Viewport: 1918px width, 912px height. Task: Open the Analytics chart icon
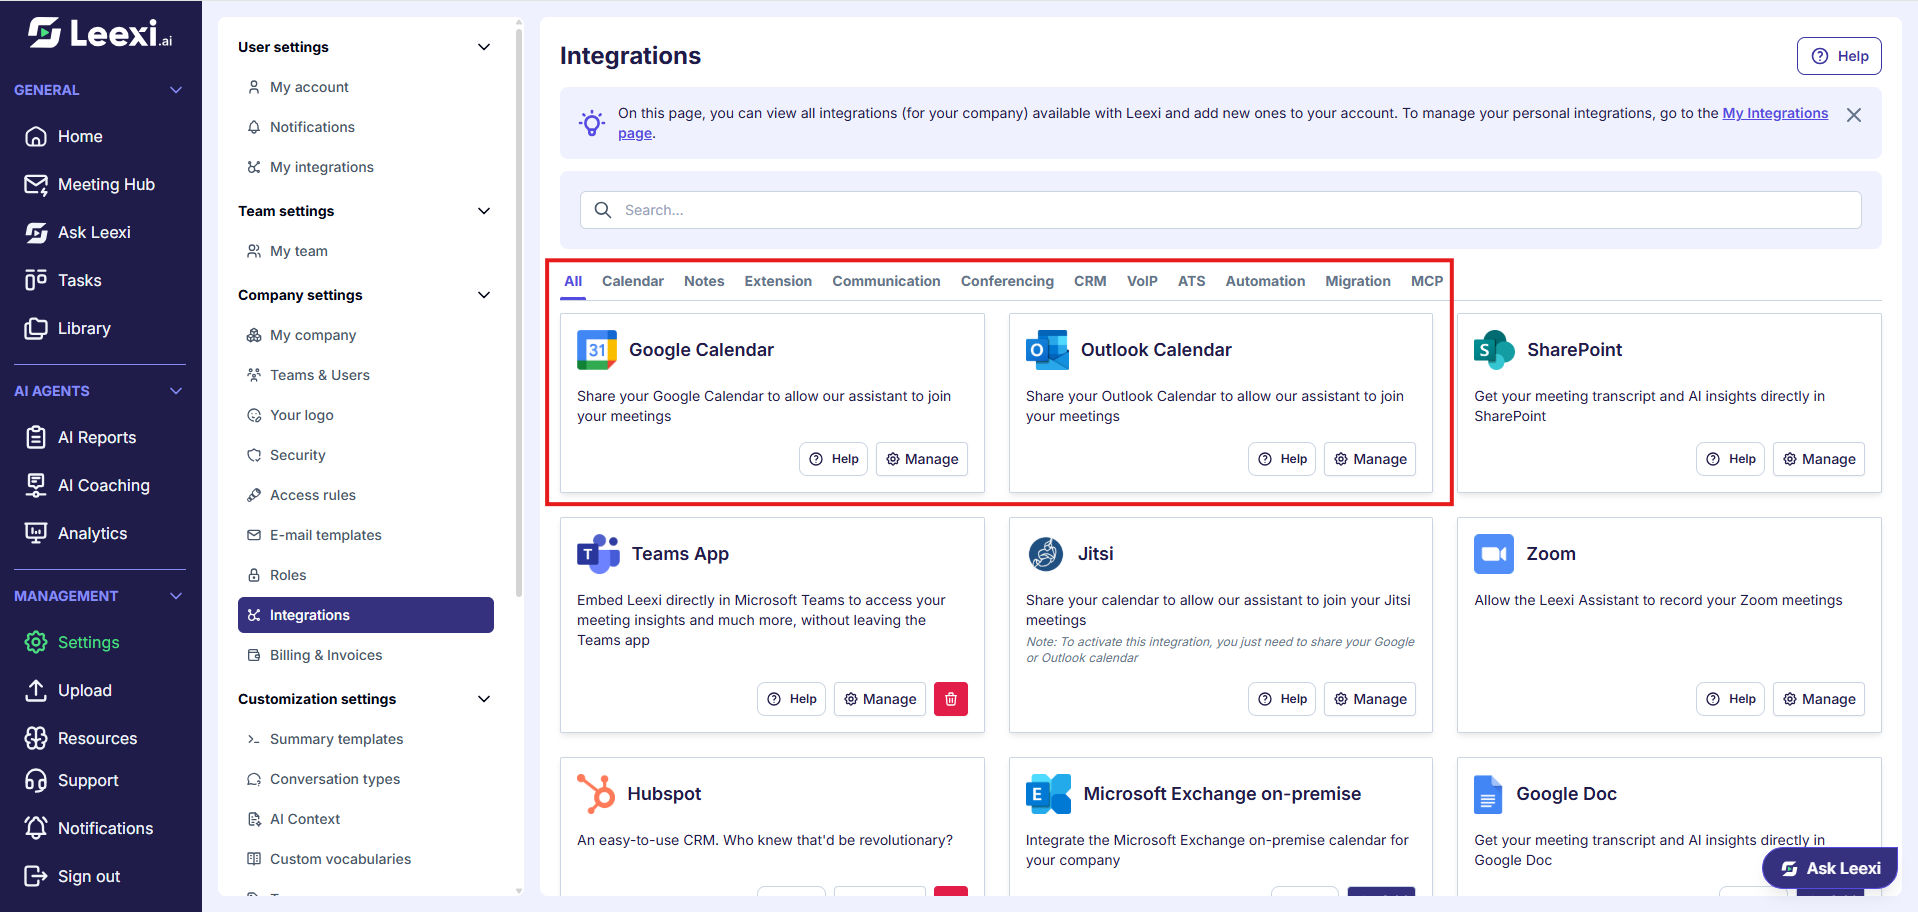36,533
